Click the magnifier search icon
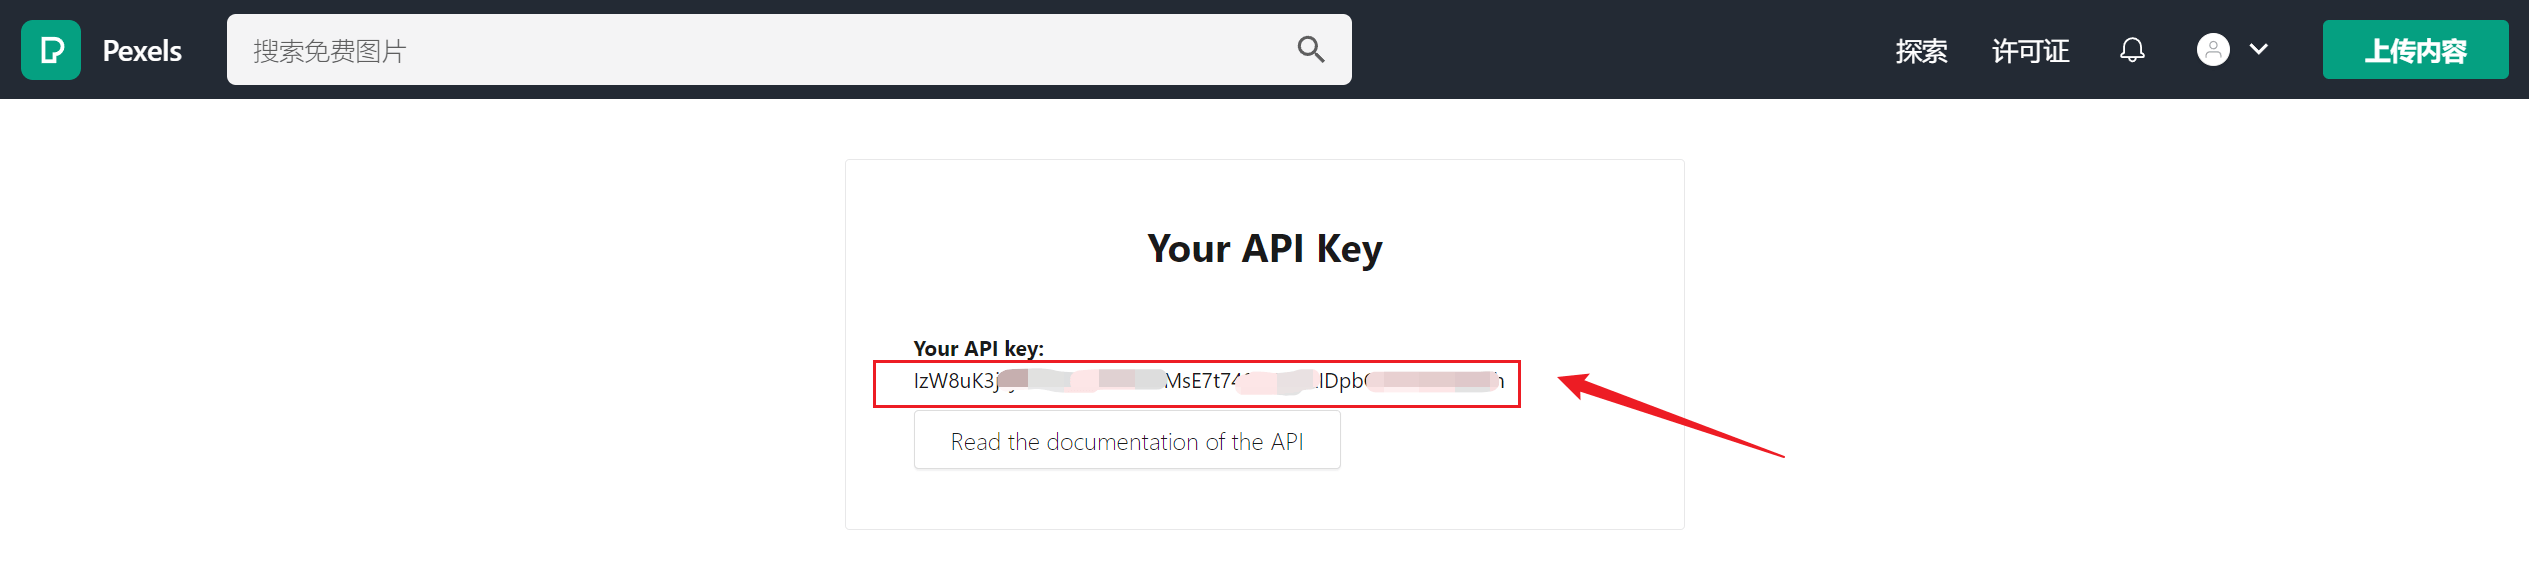This screenshot has height=587, width=2529. (x=1310, y=49)
